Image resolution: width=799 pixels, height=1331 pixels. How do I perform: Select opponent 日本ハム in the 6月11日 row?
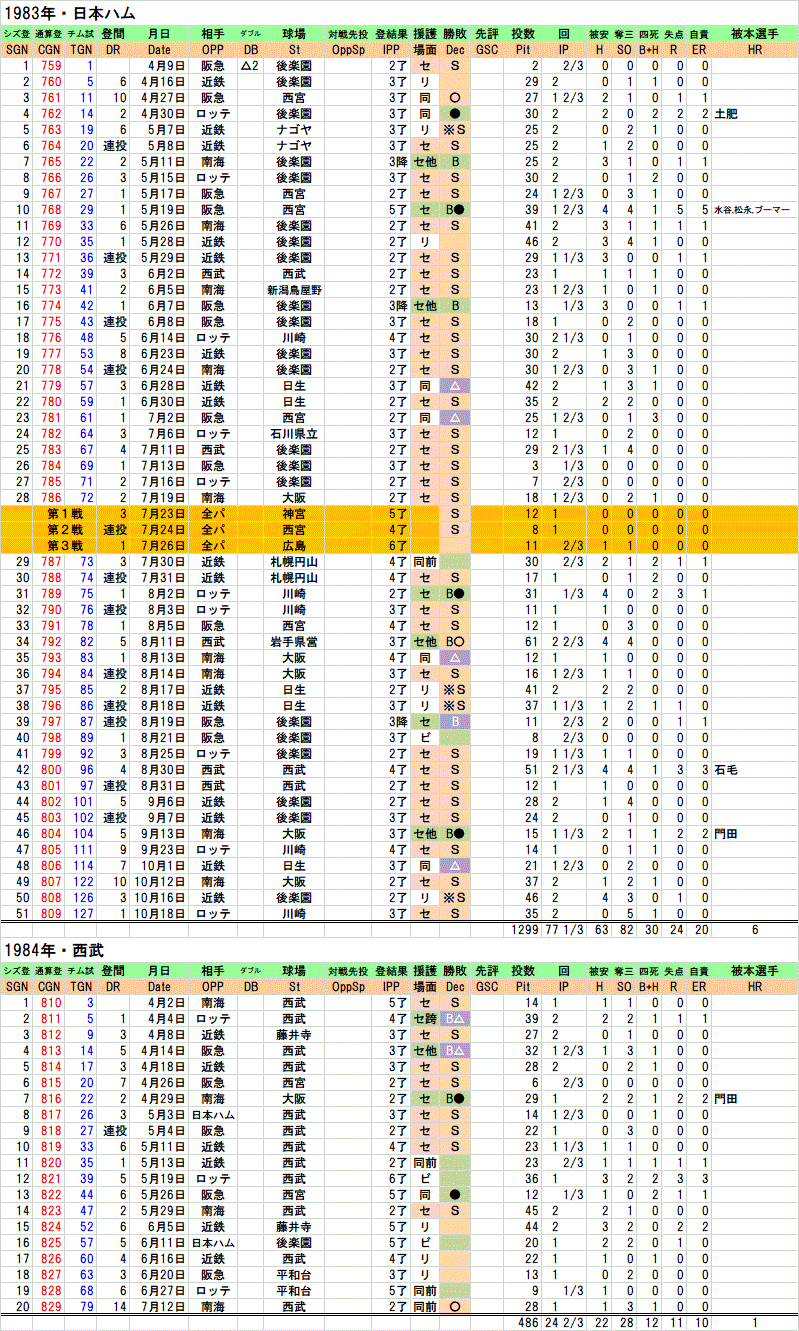[x=214, y=1242]
